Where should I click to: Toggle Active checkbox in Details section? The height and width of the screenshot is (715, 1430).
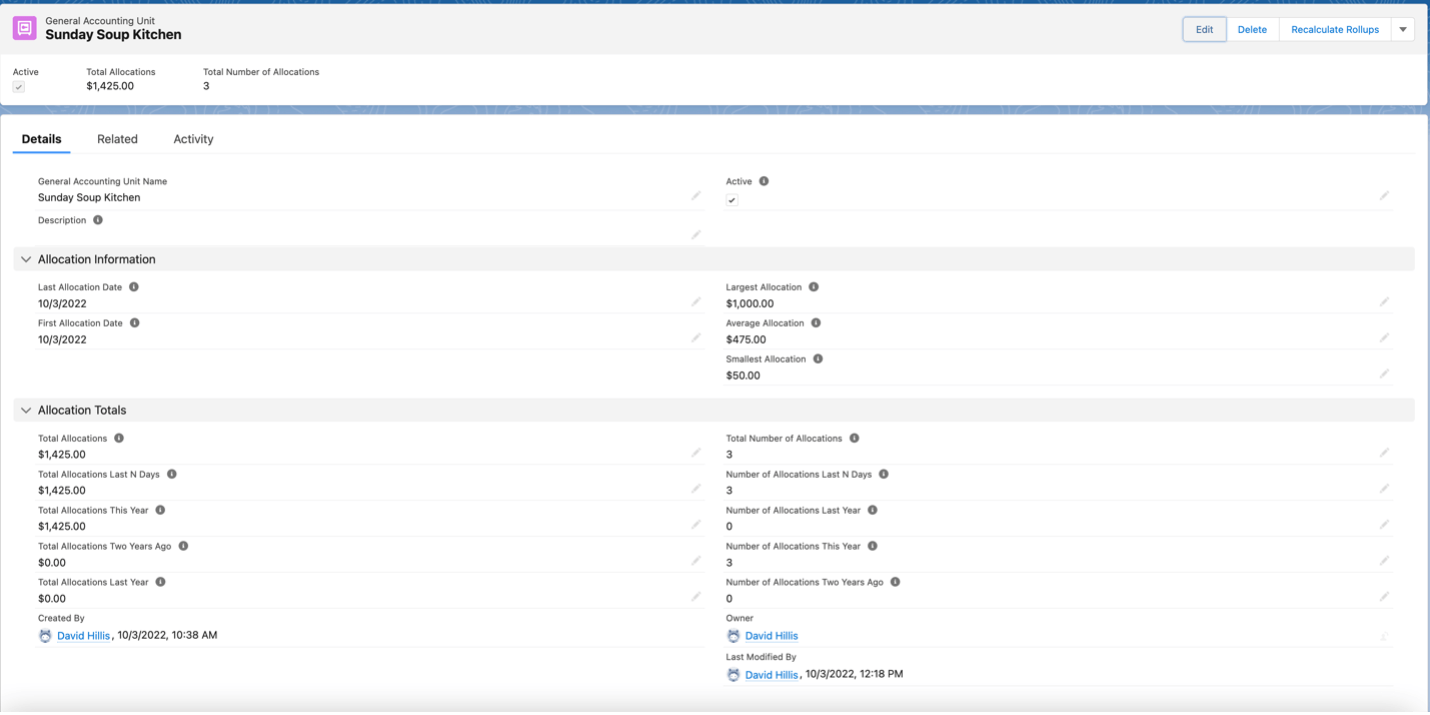click(732, 200)
